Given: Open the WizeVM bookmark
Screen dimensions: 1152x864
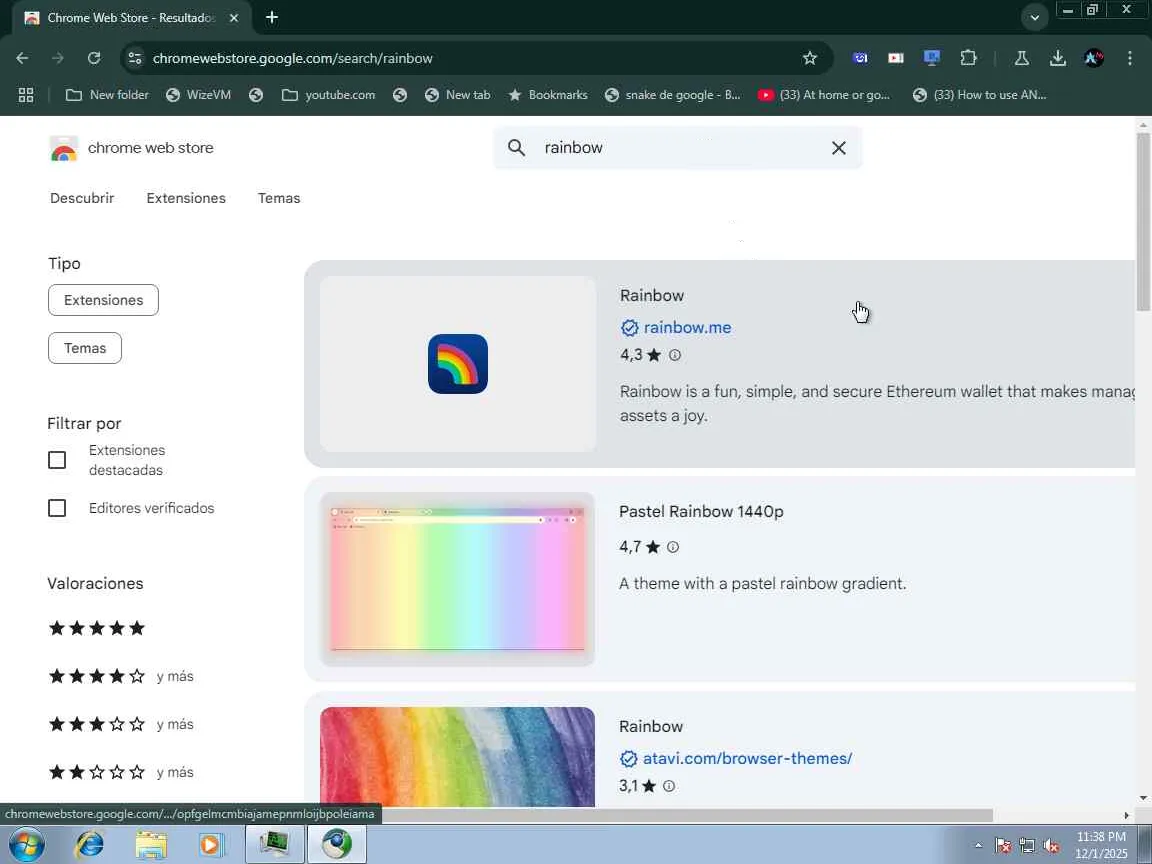Looking at the screenshot, I should (198, 95).
